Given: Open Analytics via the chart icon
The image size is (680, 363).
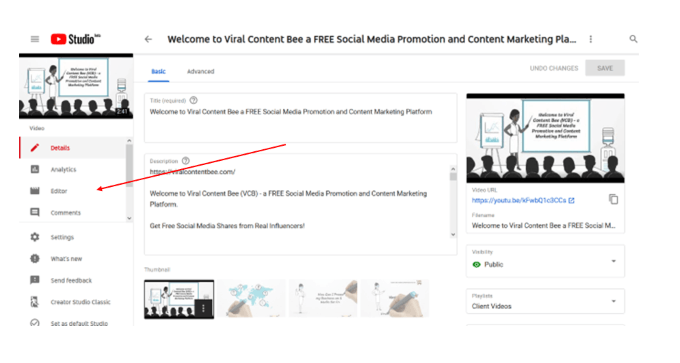Looking at the screenshot, I should [35, 169].
